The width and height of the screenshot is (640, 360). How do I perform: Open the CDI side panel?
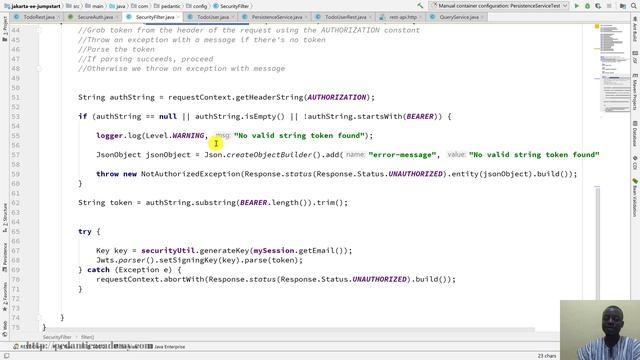pyautogui.click(x=635, y=163)
